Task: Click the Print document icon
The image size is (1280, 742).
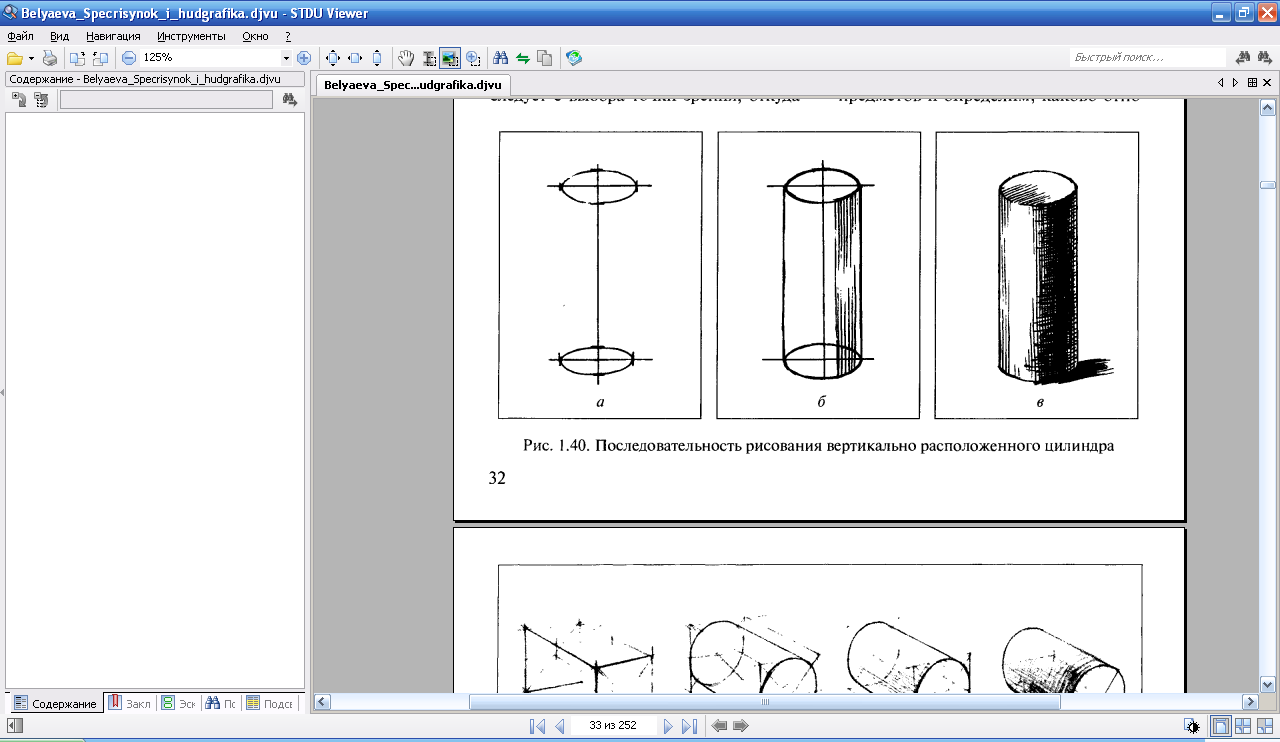Action: 49,58
